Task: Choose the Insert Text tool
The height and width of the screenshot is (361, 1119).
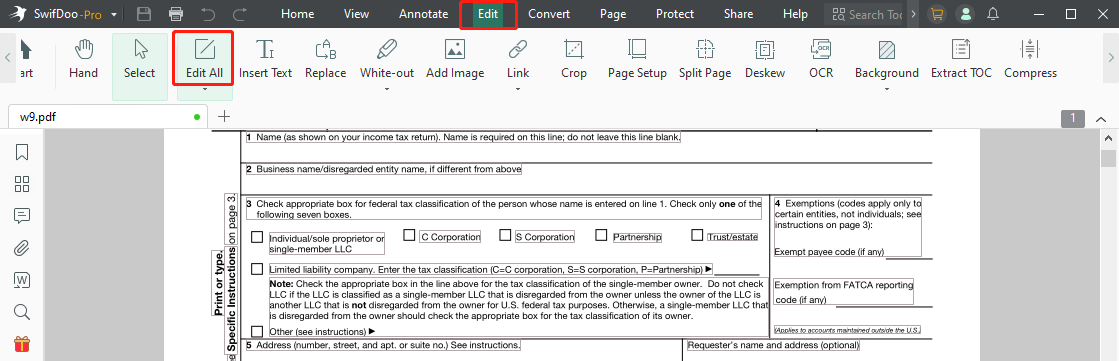Action: tap(265, 59)
